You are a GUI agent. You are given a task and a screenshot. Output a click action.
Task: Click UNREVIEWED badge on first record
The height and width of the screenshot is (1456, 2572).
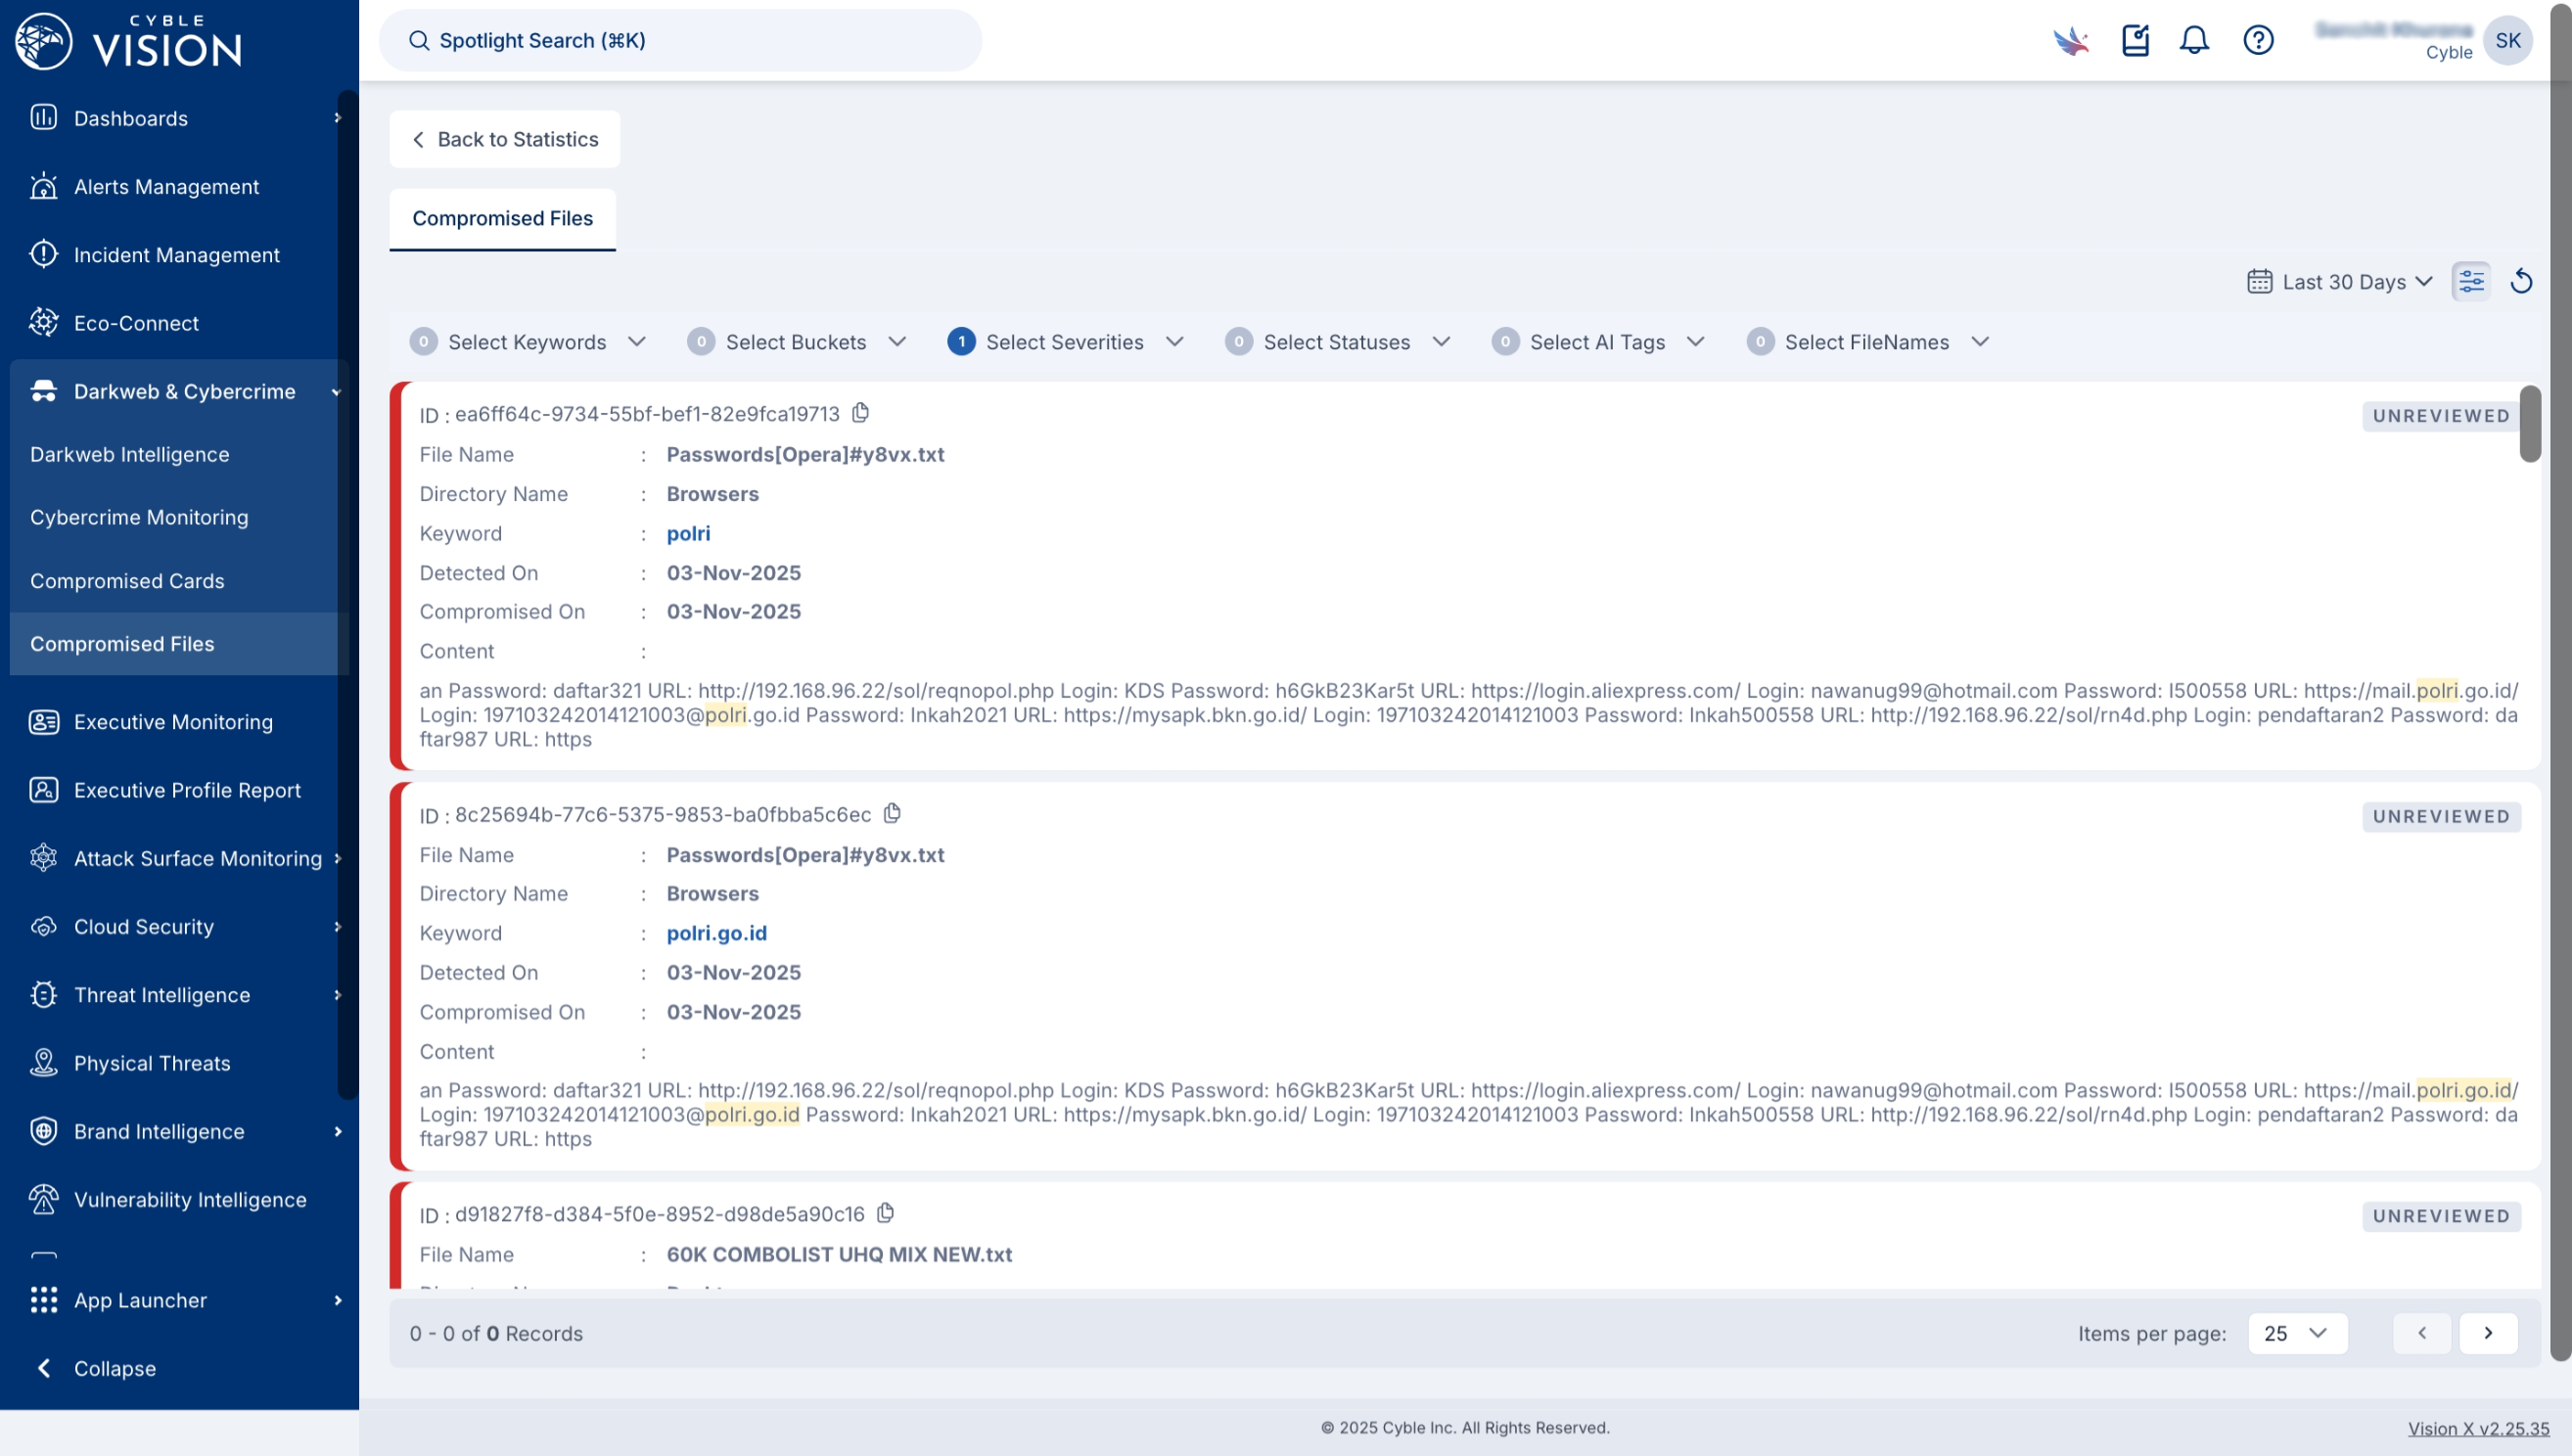coord(2441,416)
